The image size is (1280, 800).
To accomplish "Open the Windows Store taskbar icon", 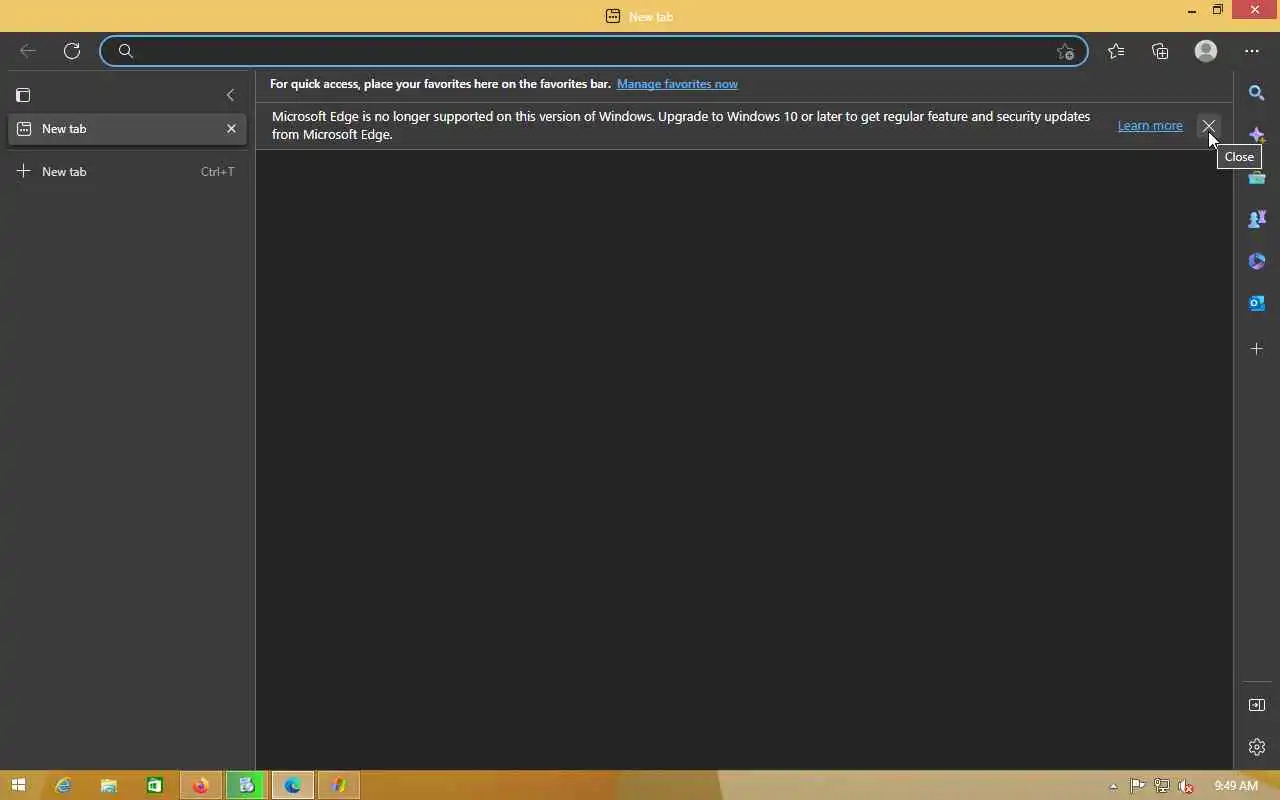I will (x=155, y=785).
